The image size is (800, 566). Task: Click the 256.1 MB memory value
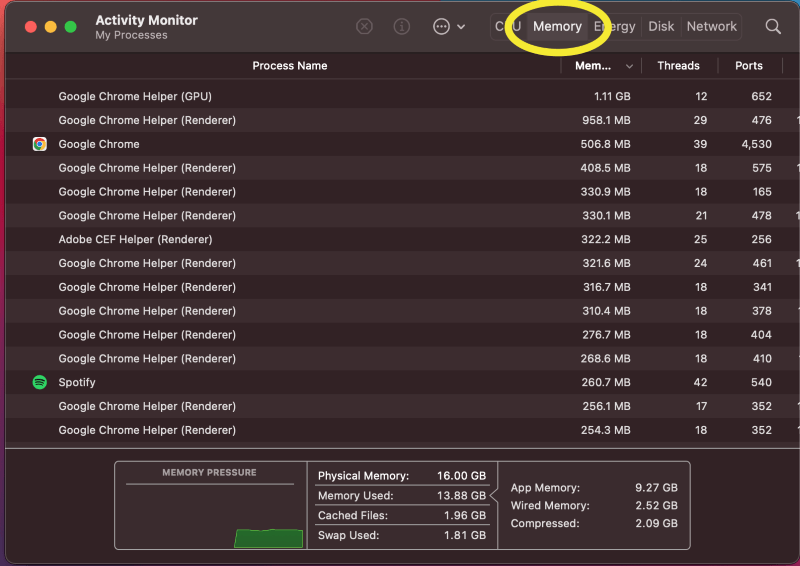pos(606,406)
